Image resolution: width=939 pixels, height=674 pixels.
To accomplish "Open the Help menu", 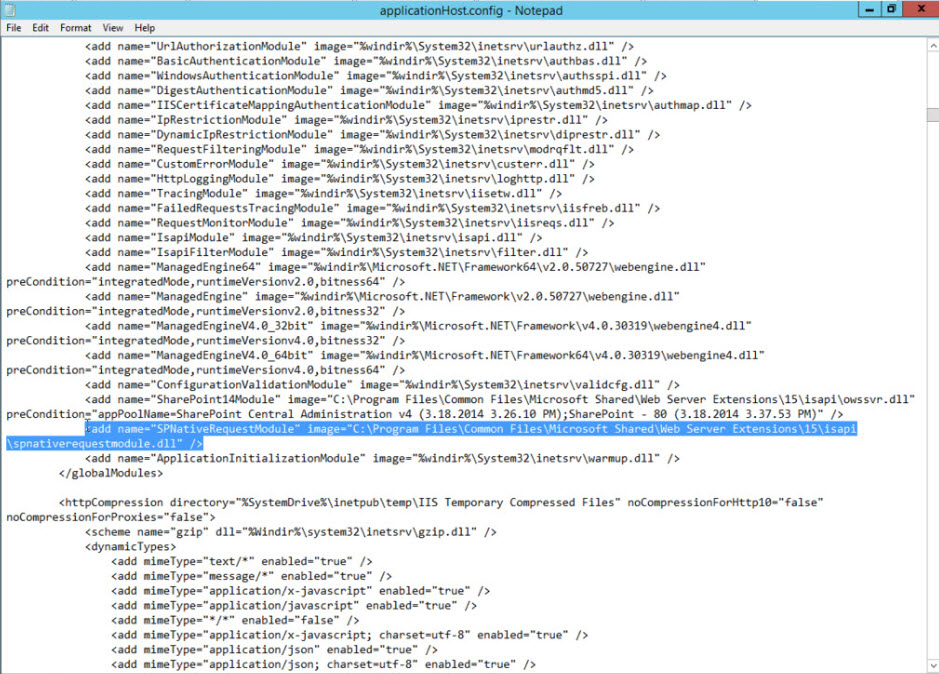I will [144, 28].
